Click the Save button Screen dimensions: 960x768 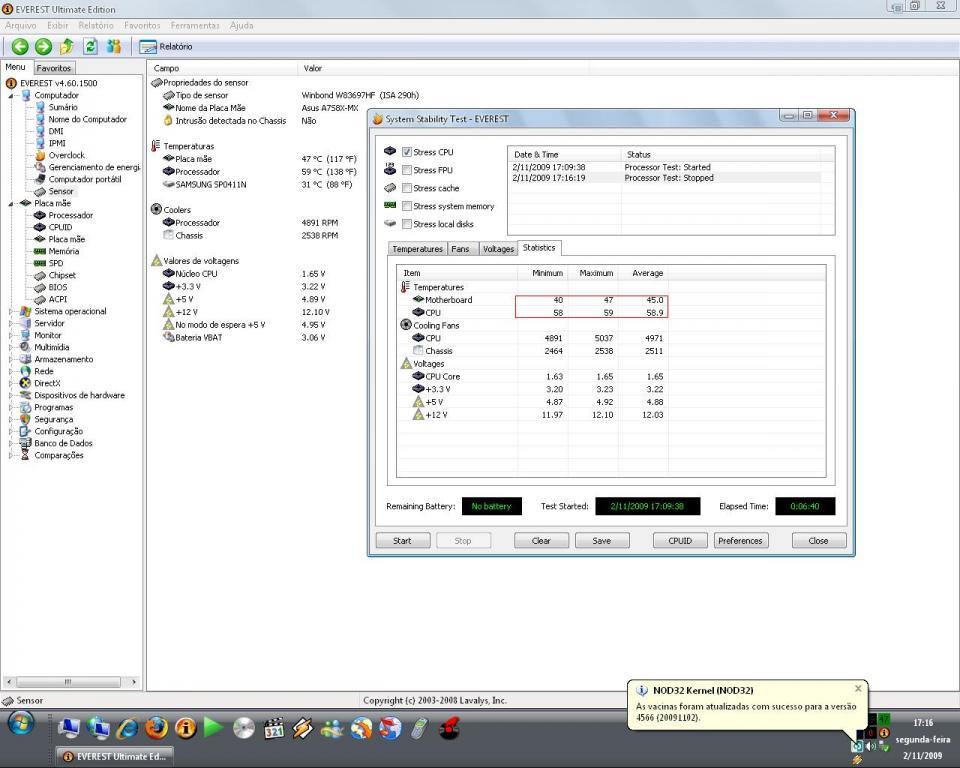pyautogui.click(x=602, y=541)
